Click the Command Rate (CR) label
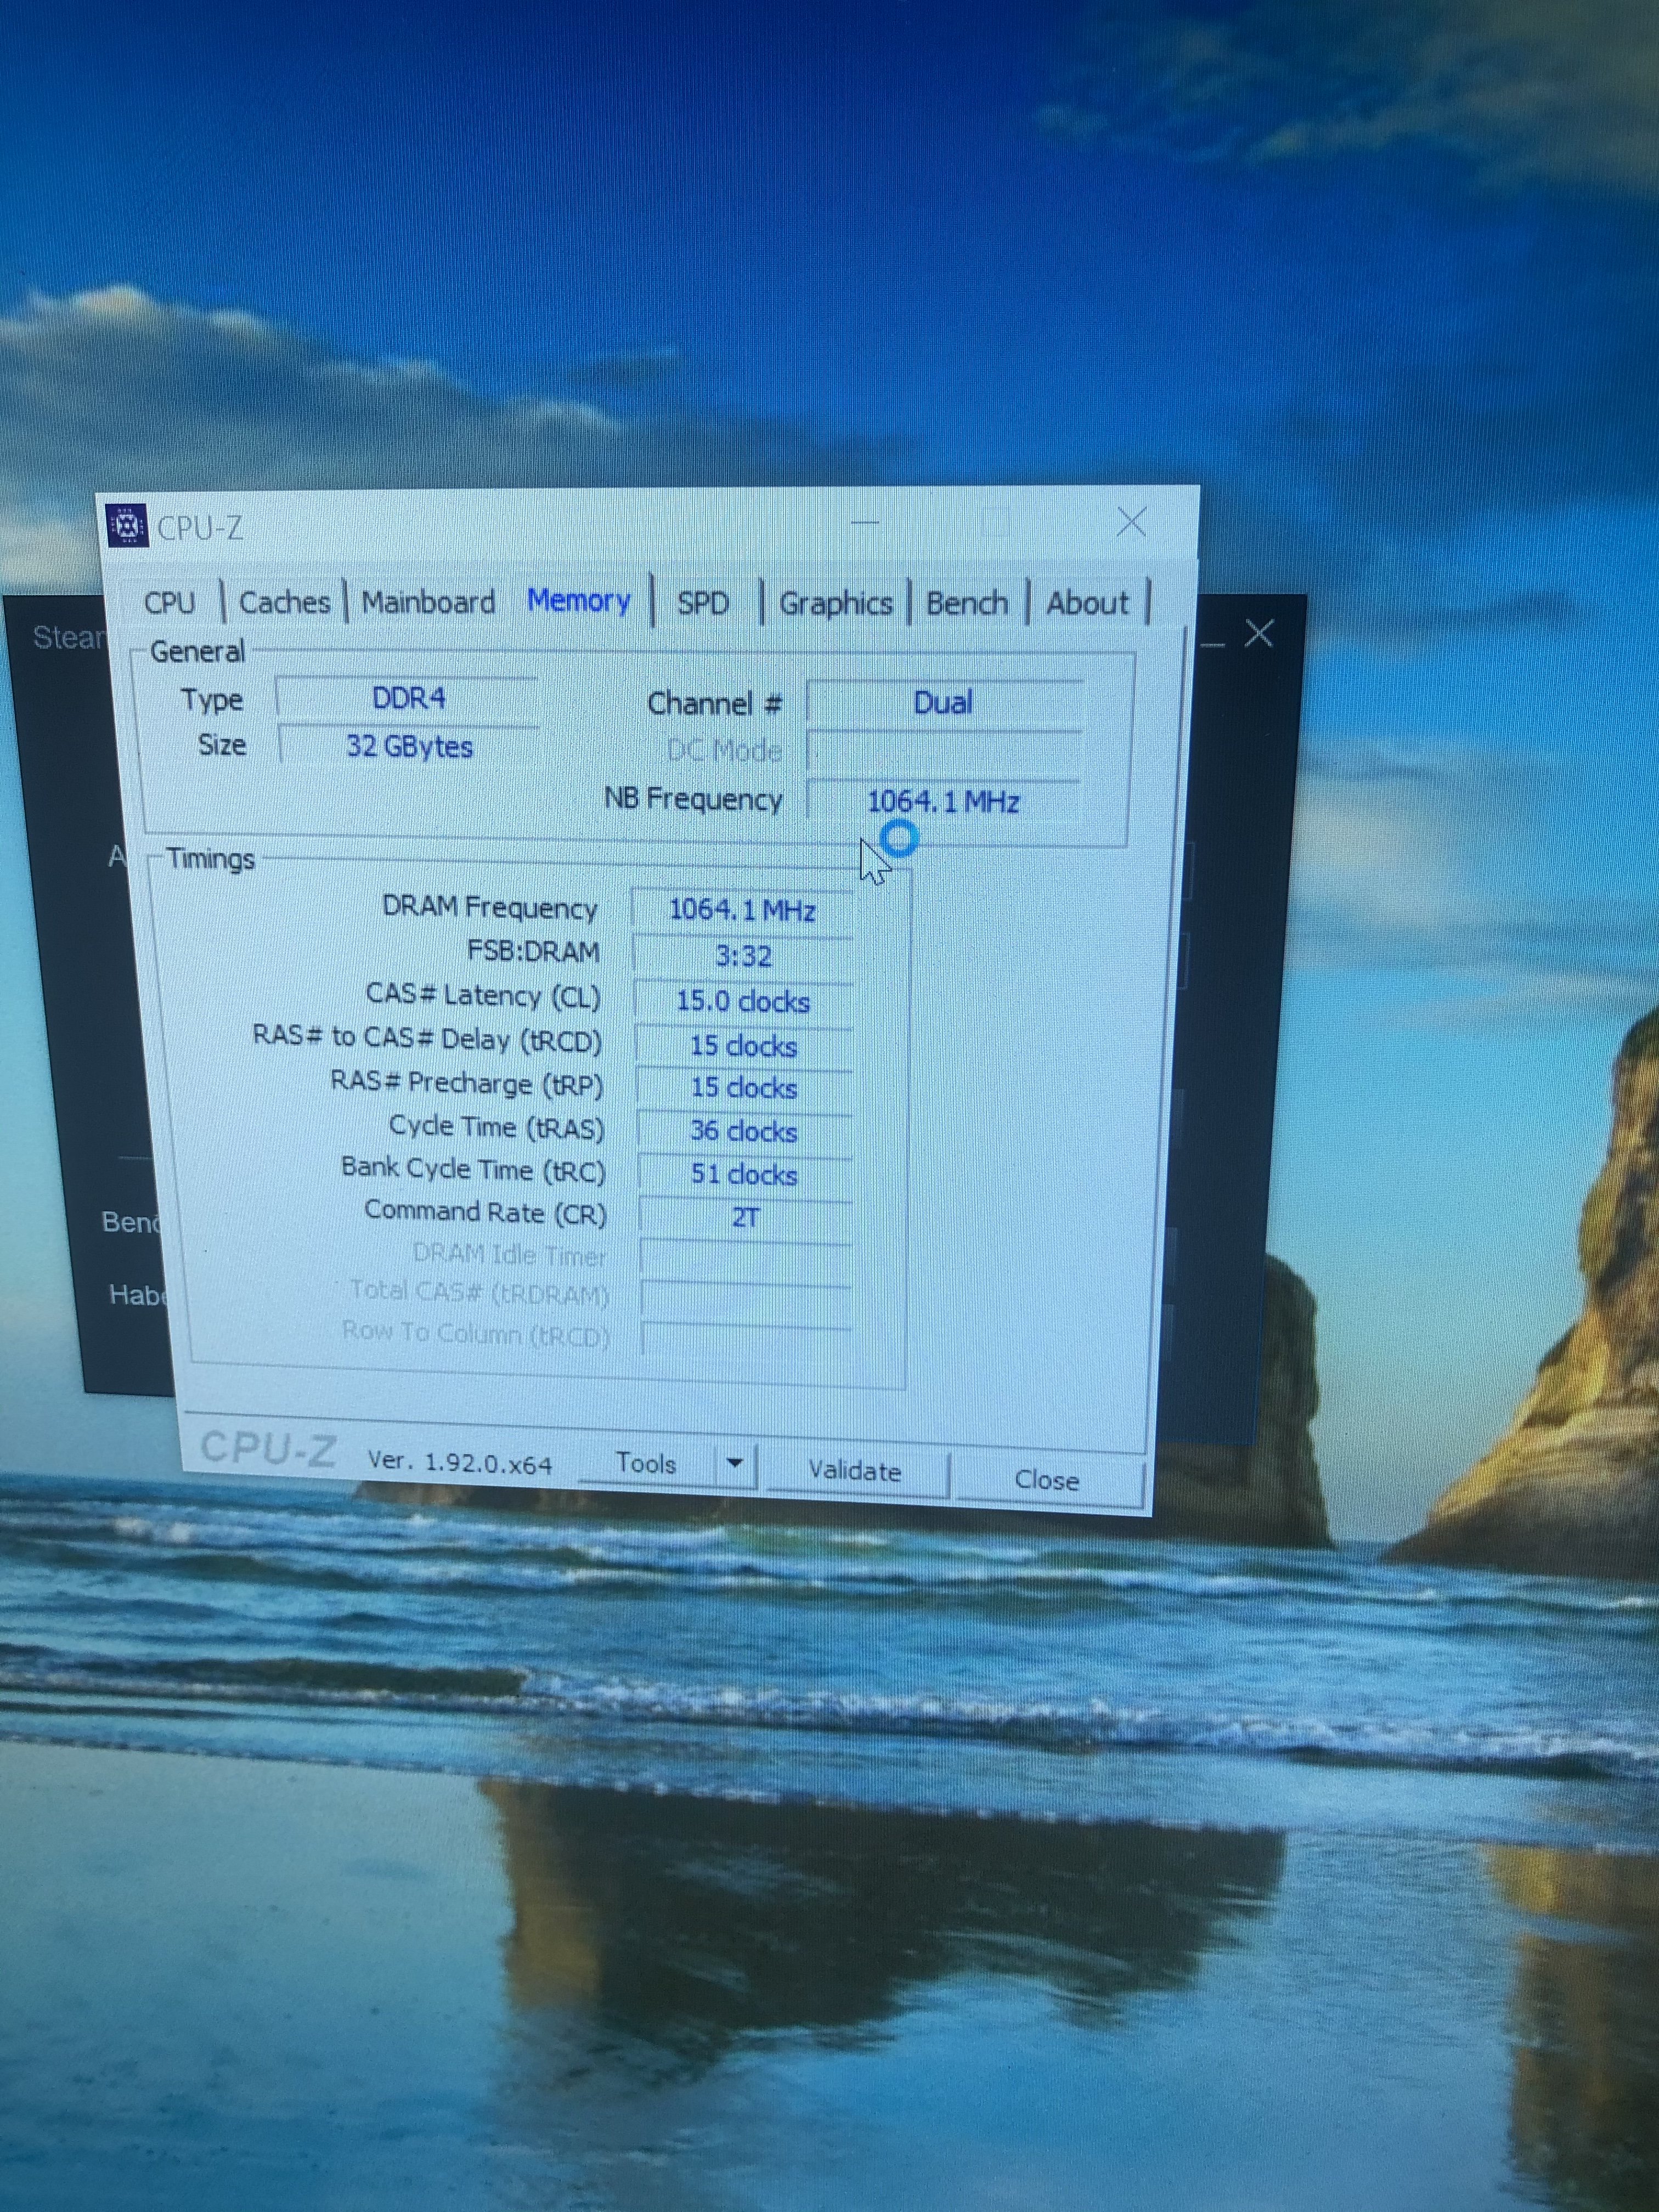This screenshot has height=2212, width=1659. coord(485,1212)
